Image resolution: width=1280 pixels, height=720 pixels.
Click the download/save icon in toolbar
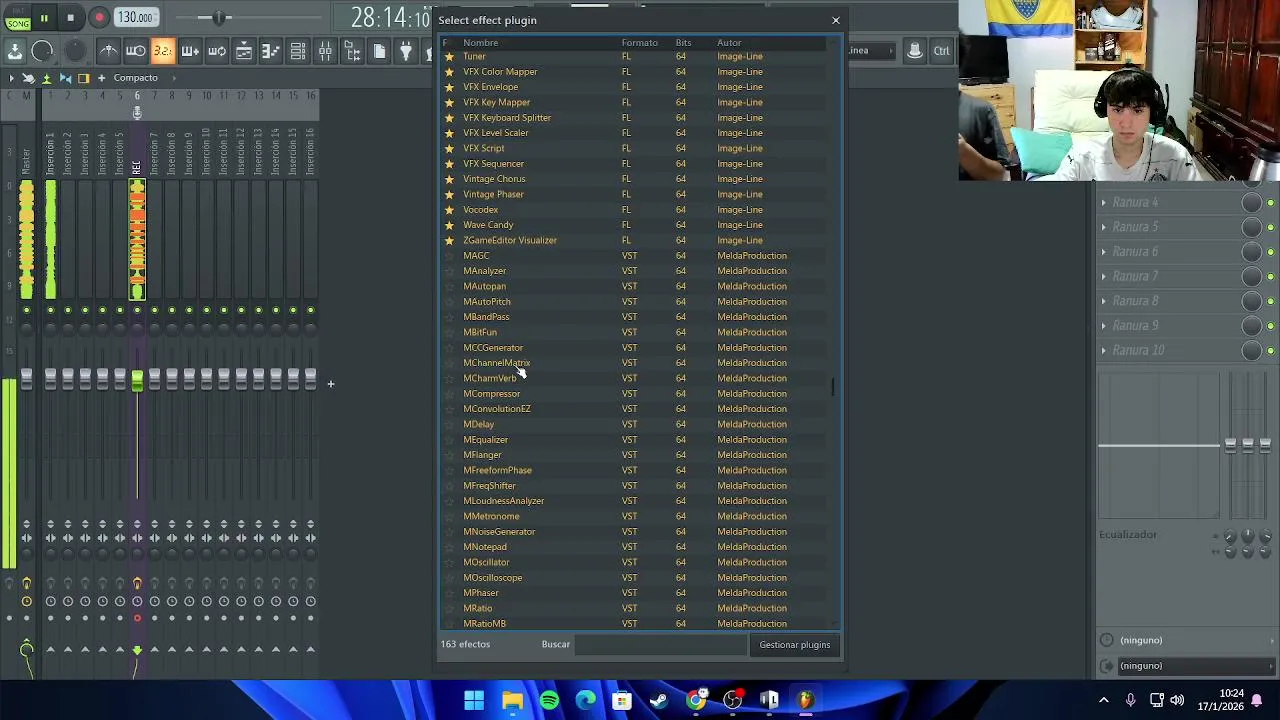15,51
